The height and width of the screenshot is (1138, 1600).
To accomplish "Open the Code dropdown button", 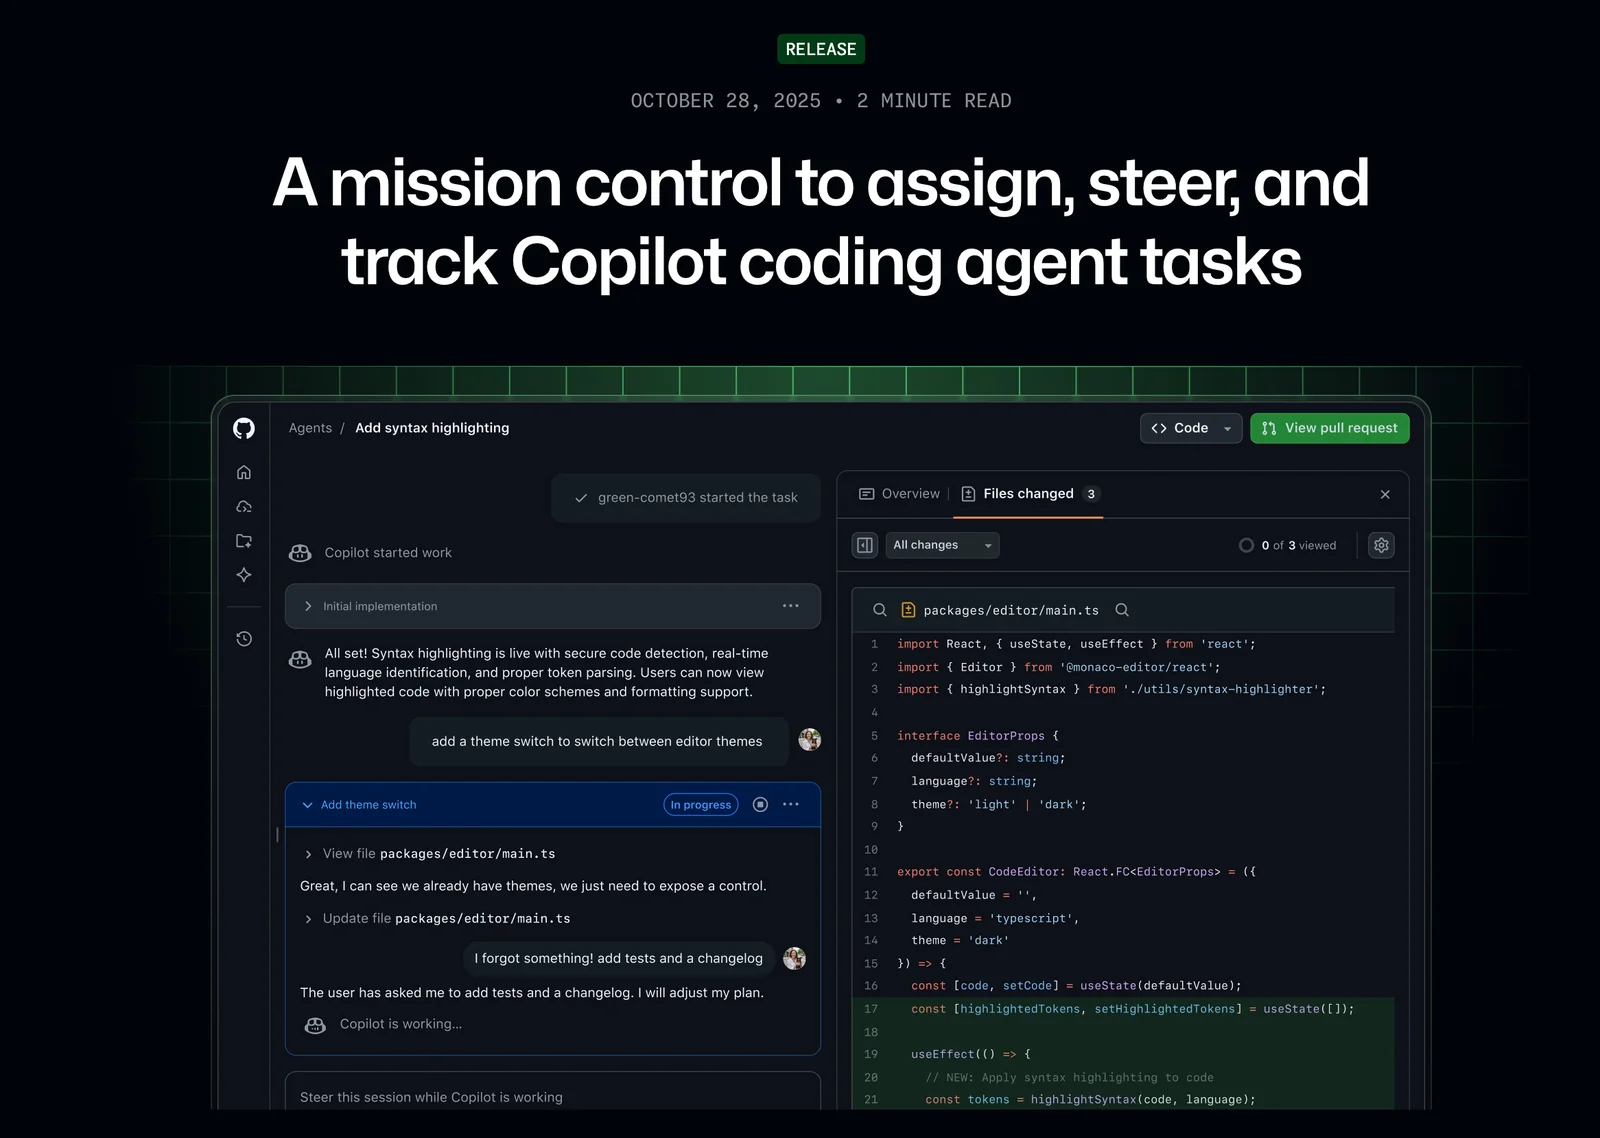I will 1190,428.
